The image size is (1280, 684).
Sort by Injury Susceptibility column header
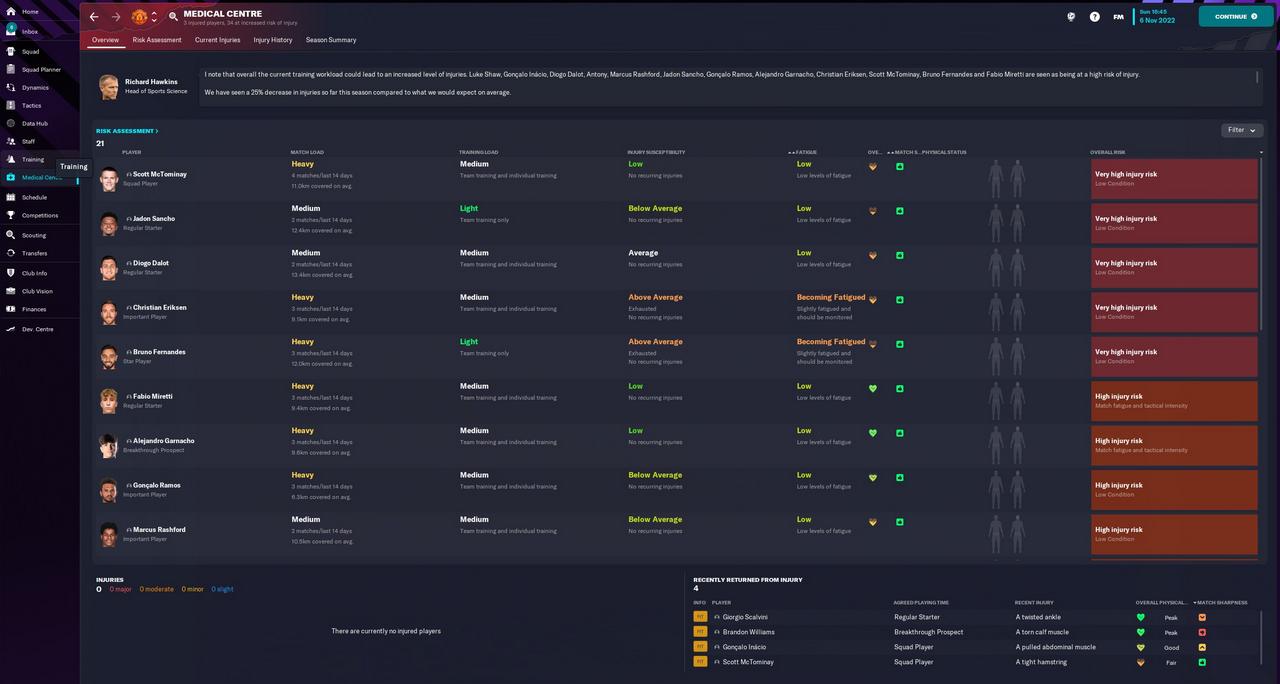click(656, 152)
